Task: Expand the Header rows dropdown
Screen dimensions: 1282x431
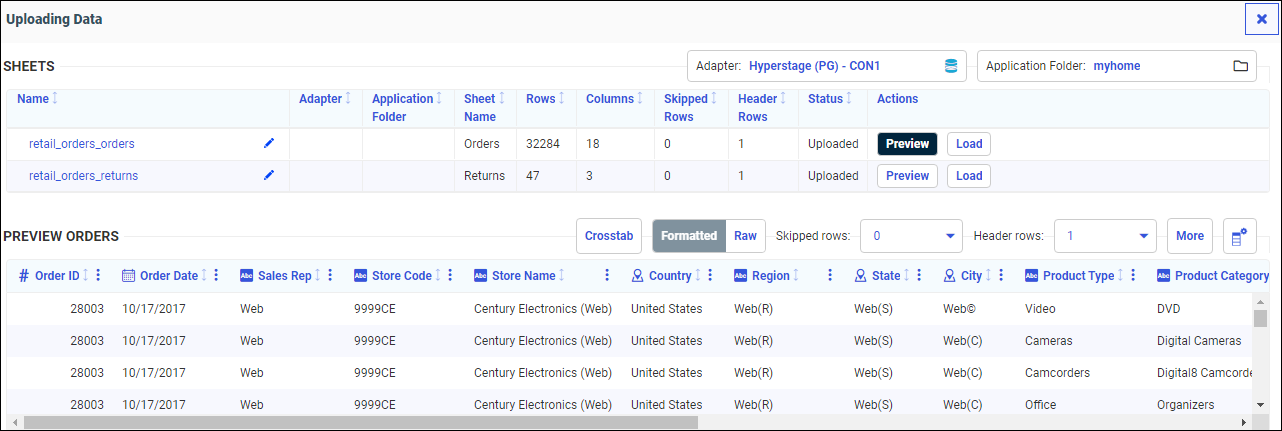Action: click(1142, 237)
